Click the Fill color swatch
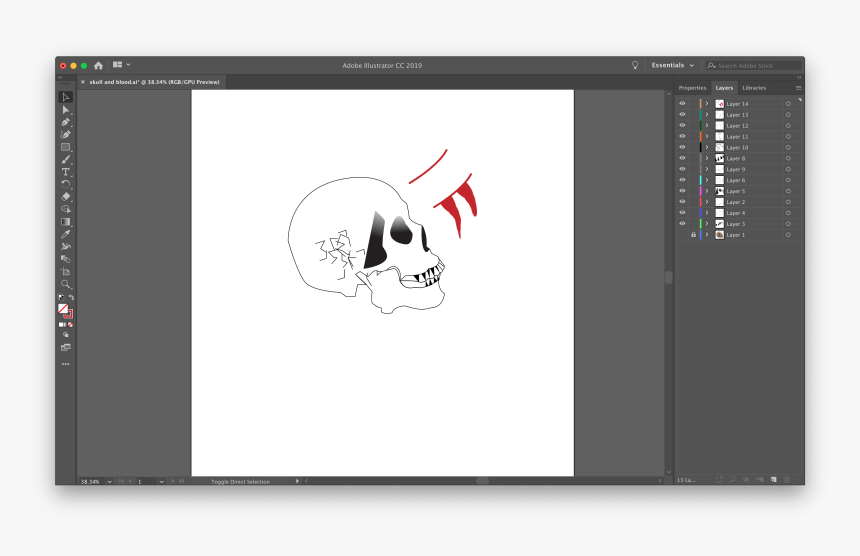 pos(63,309)
